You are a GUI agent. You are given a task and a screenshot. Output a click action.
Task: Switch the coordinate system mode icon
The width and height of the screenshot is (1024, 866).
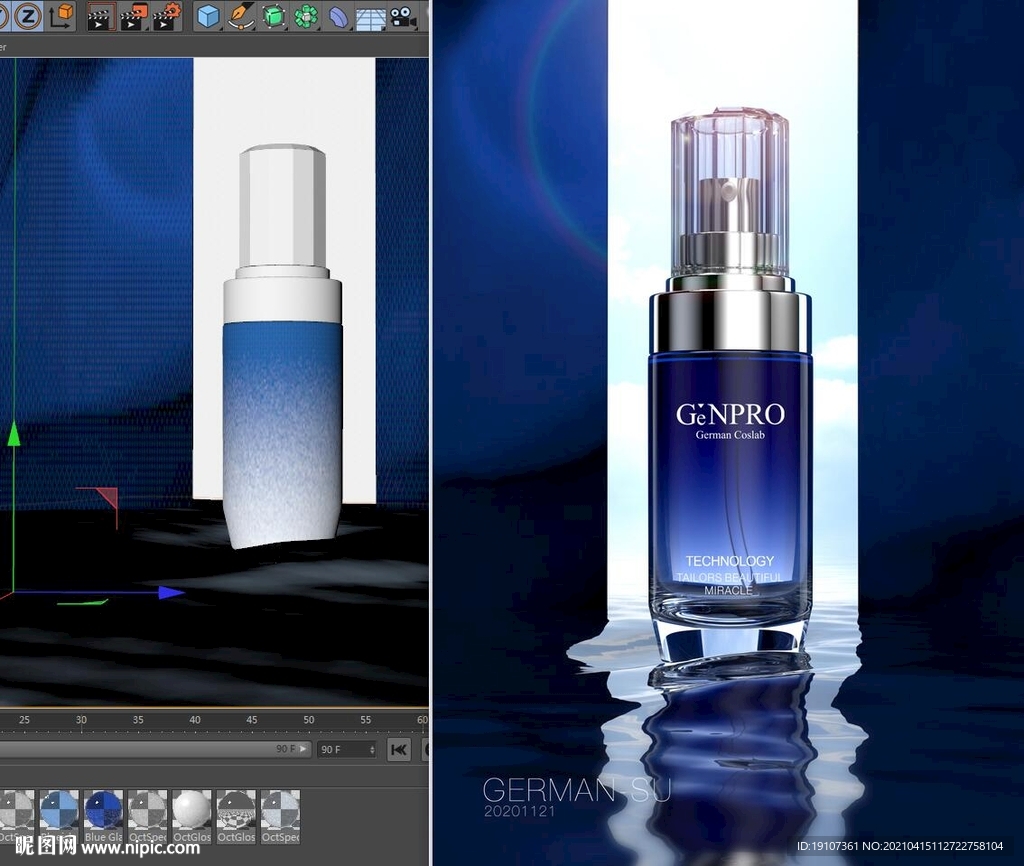click(x=61, y=16)
